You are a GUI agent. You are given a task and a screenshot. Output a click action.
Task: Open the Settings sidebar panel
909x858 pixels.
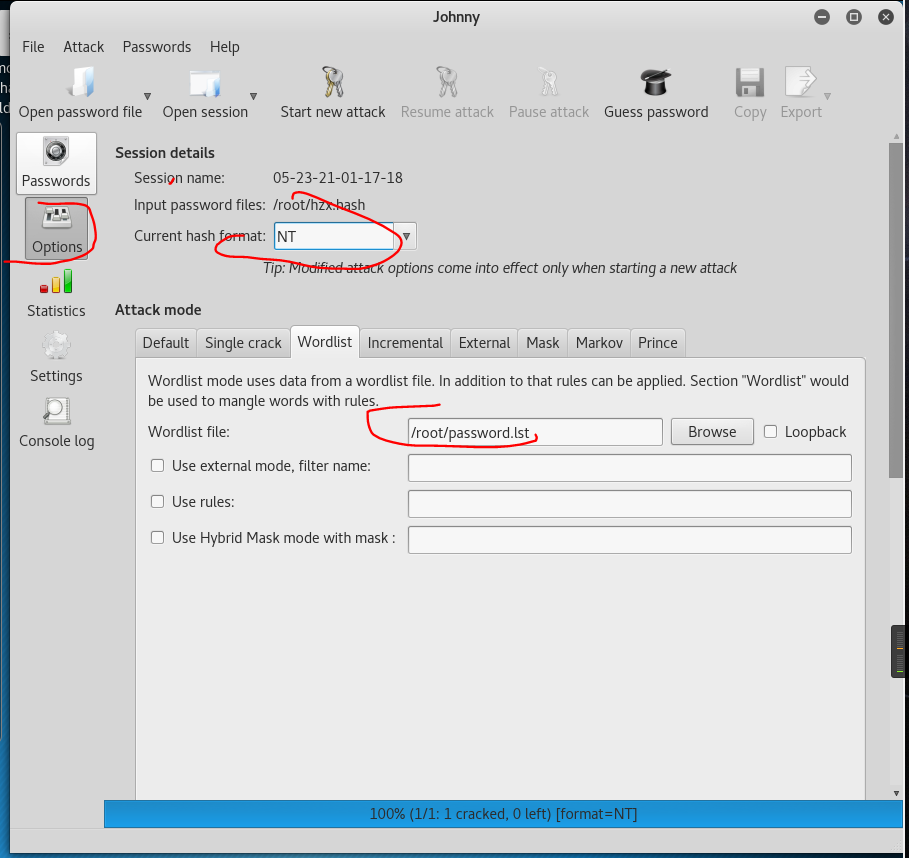57,359
